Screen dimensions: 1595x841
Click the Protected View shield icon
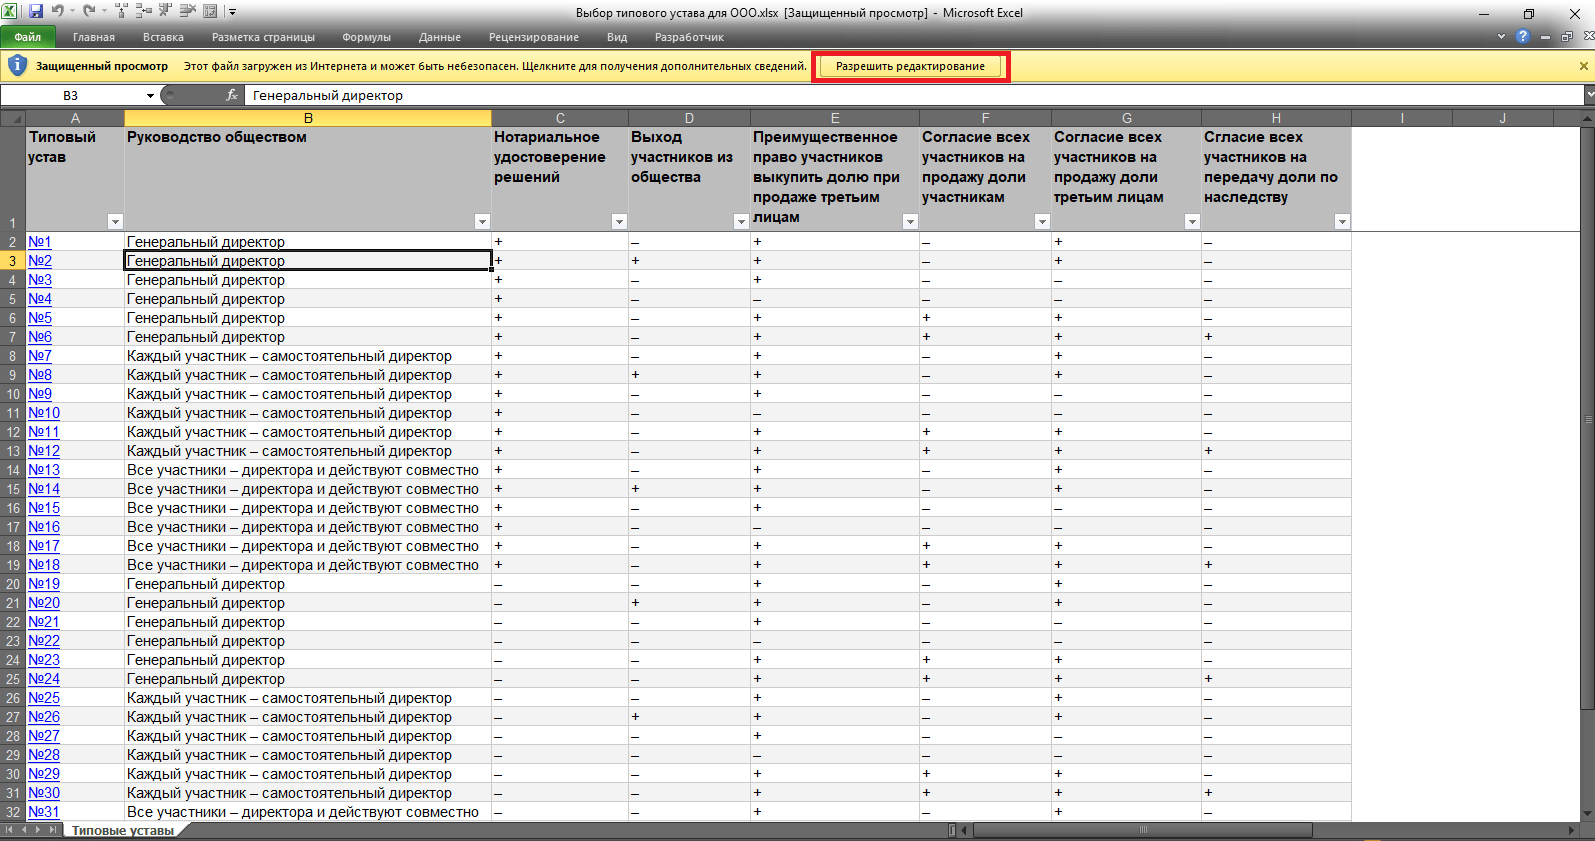(x=17, y=66)
